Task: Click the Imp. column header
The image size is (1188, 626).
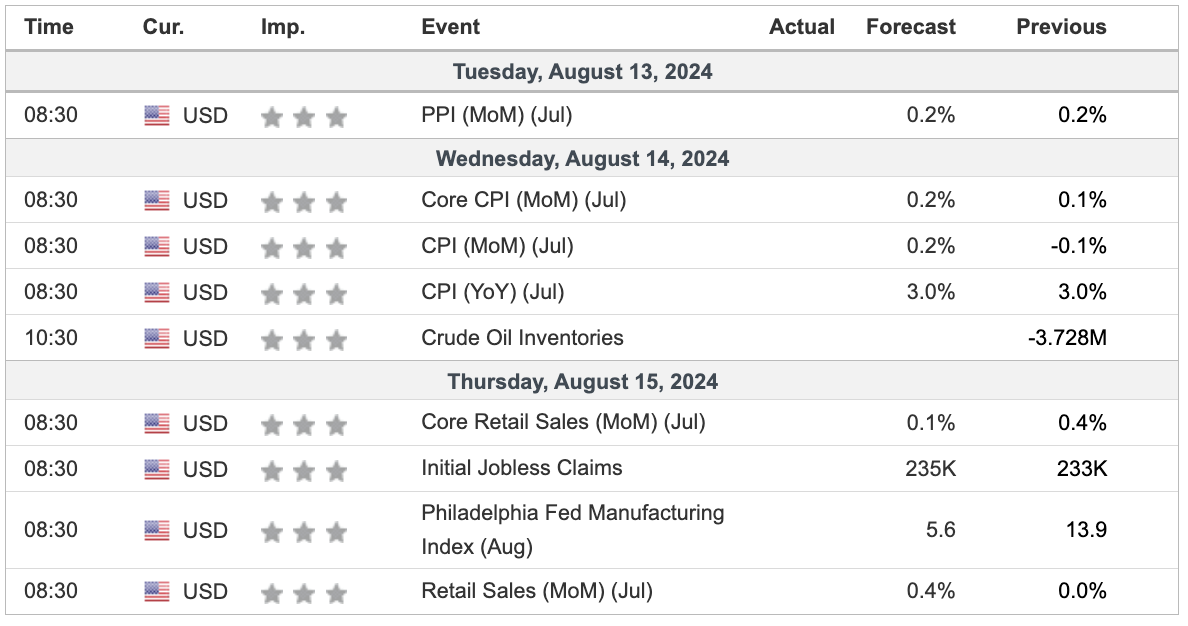Action: coord(283,27)
